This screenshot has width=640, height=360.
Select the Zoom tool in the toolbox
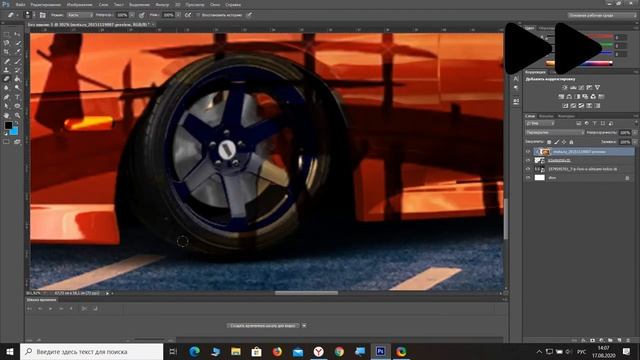[x=17, y=115]
